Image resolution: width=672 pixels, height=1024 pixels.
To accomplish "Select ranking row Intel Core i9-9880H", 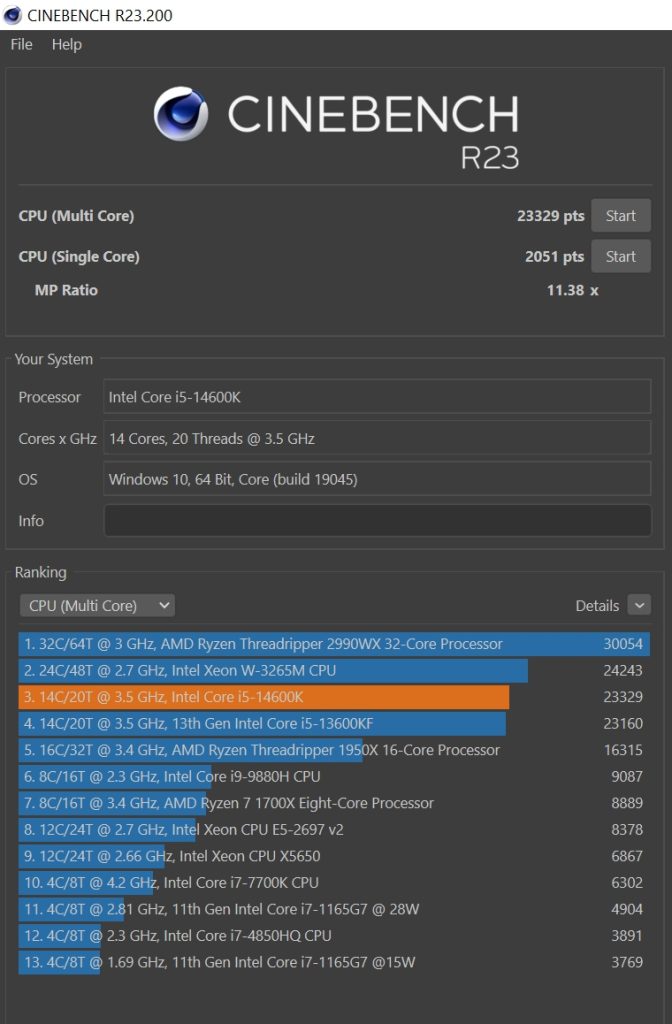I will click(334, 776).
